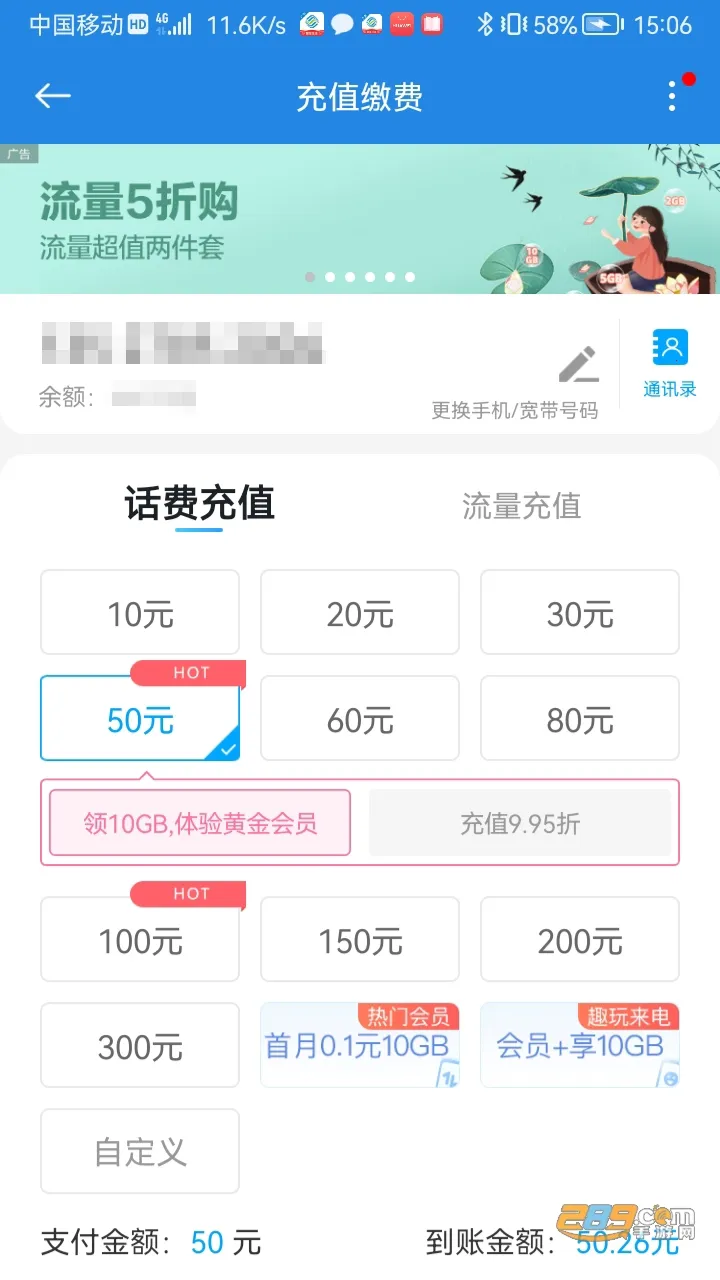The height and width of the screenshot is (1280, 720).
Task: Select the 50元 HOT recharge option
Action: [140, 719]
